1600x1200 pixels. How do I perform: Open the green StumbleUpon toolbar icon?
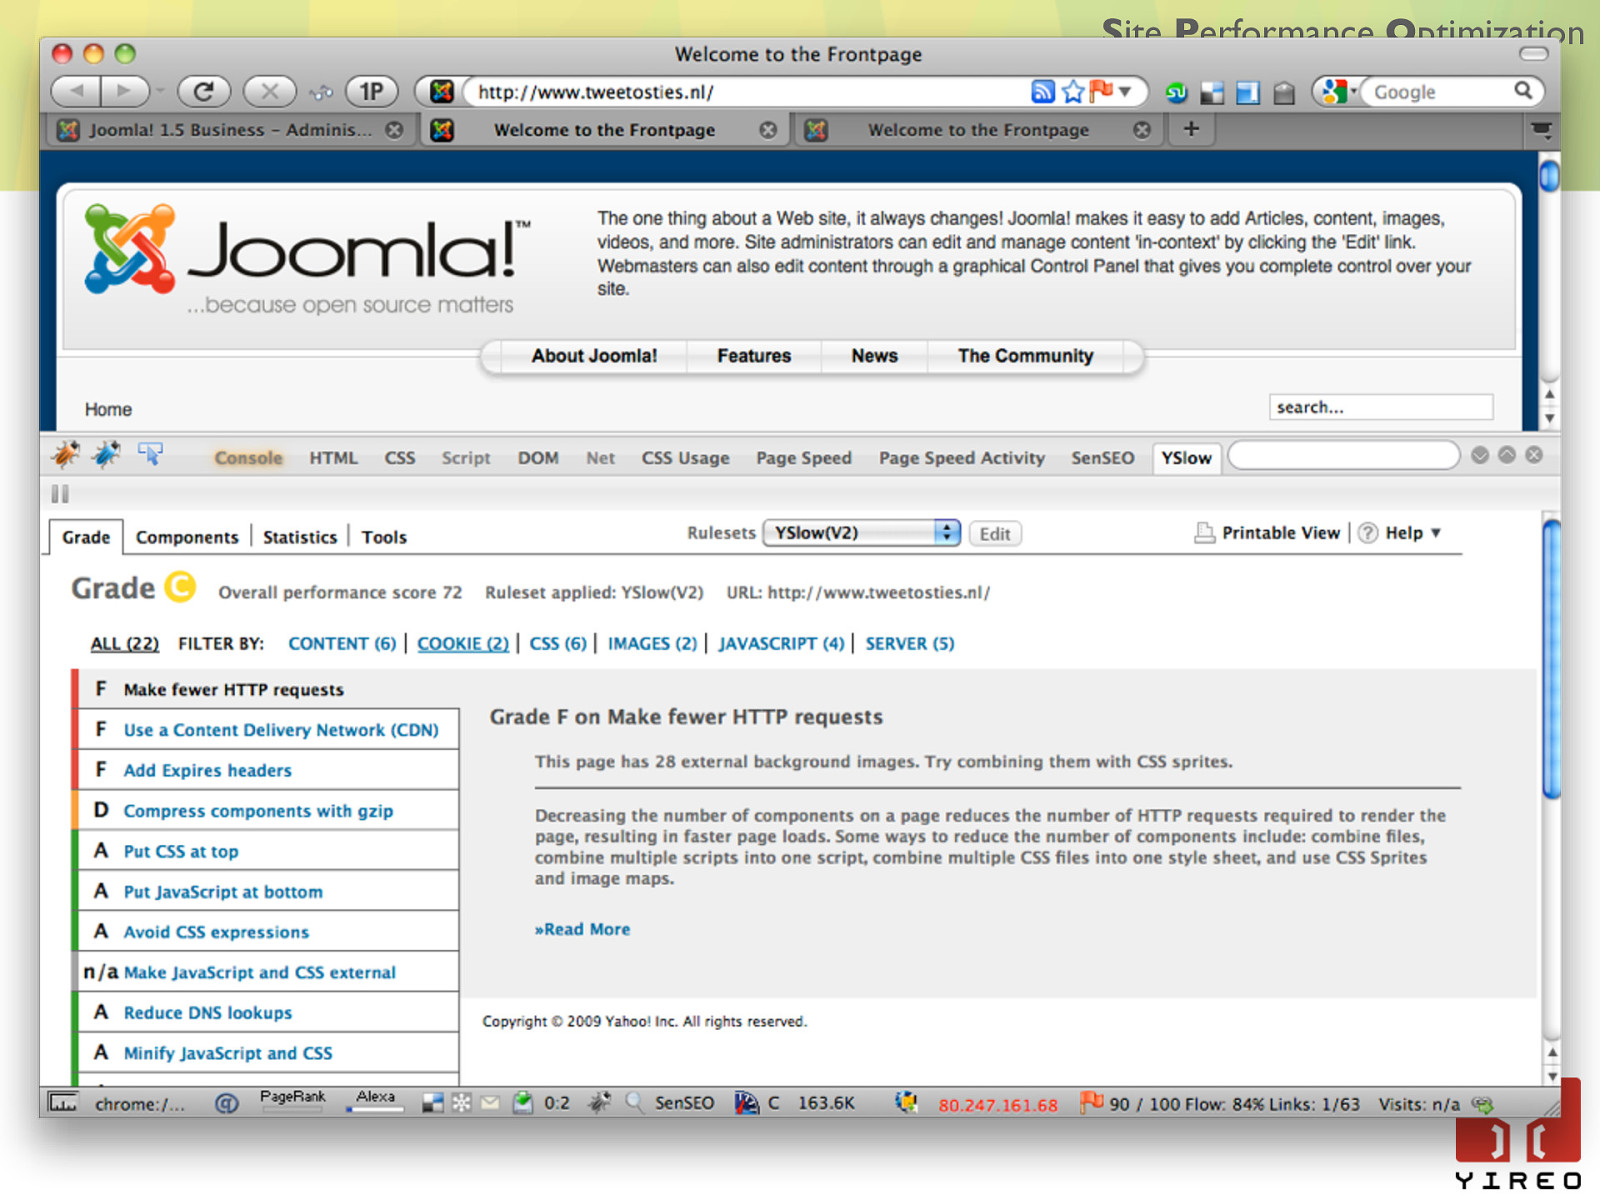(1177, 93)
